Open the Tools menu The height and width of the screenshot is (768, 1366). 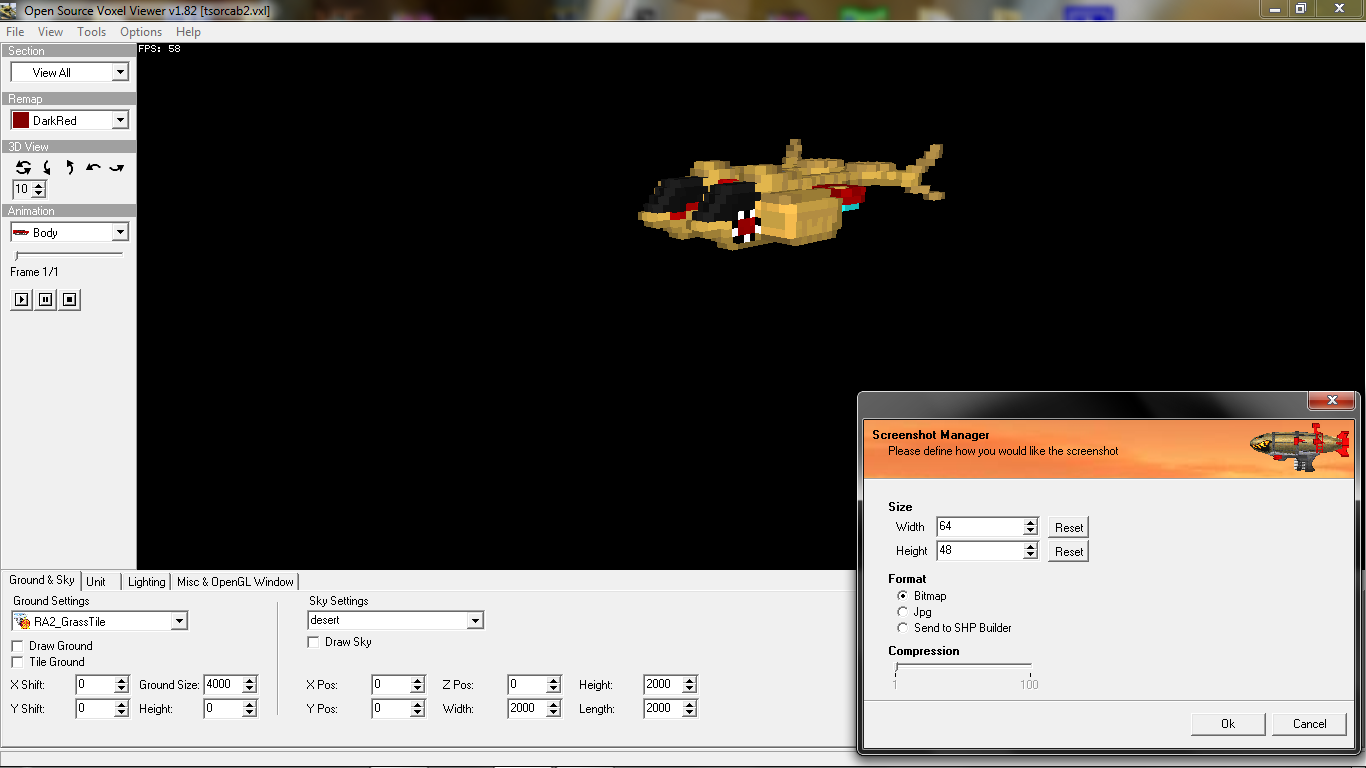[x=91, y=32]
